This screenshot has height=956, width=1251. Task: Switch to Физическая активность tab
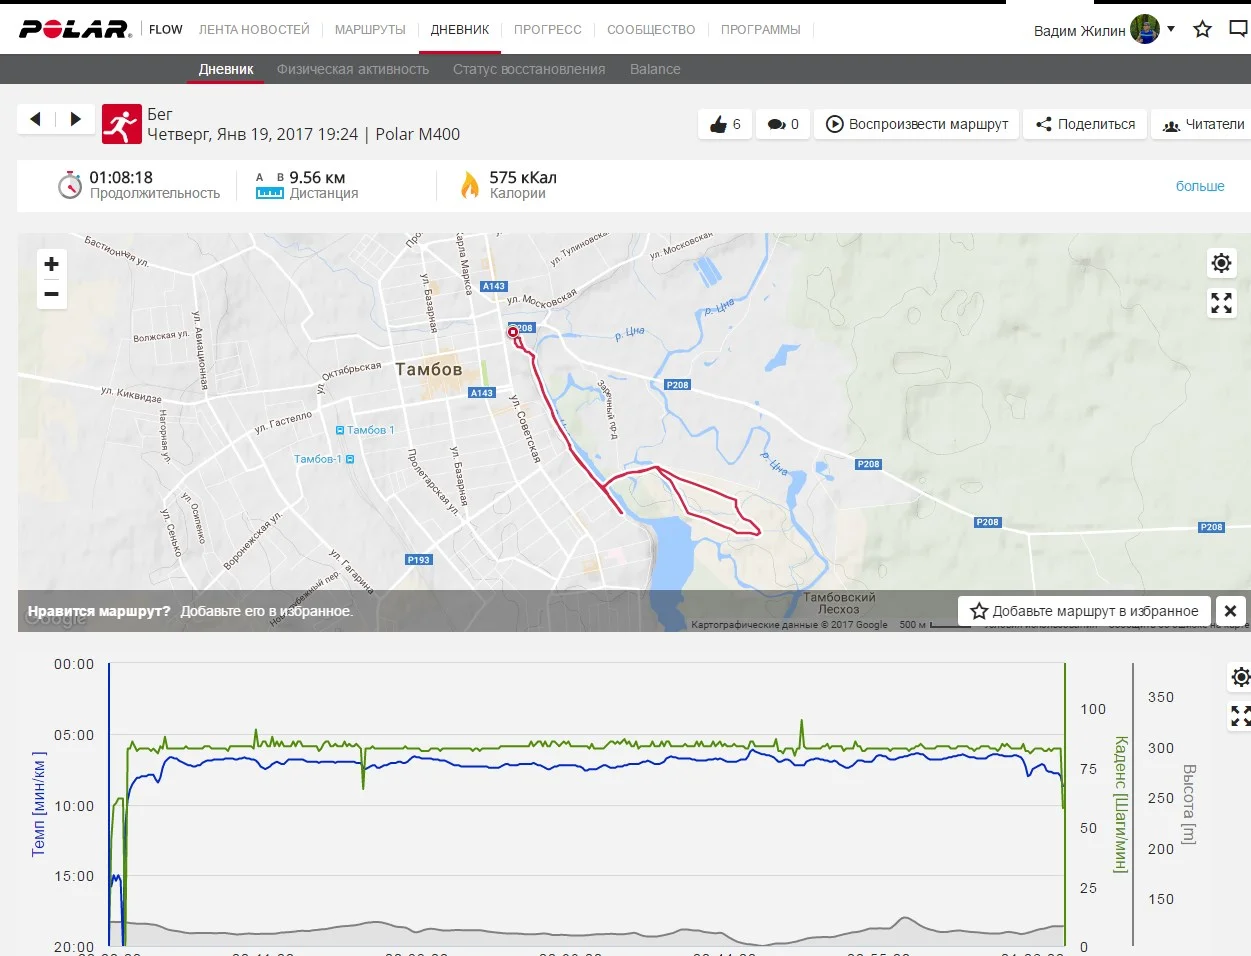pyautogui.click(x=353, y=69)
